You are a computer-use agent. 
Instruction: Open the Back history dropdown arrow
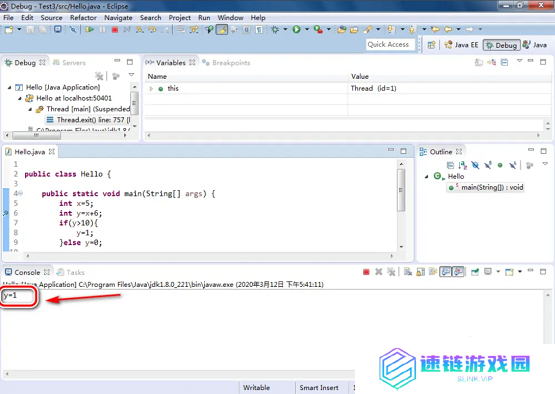tap(459, 29)
